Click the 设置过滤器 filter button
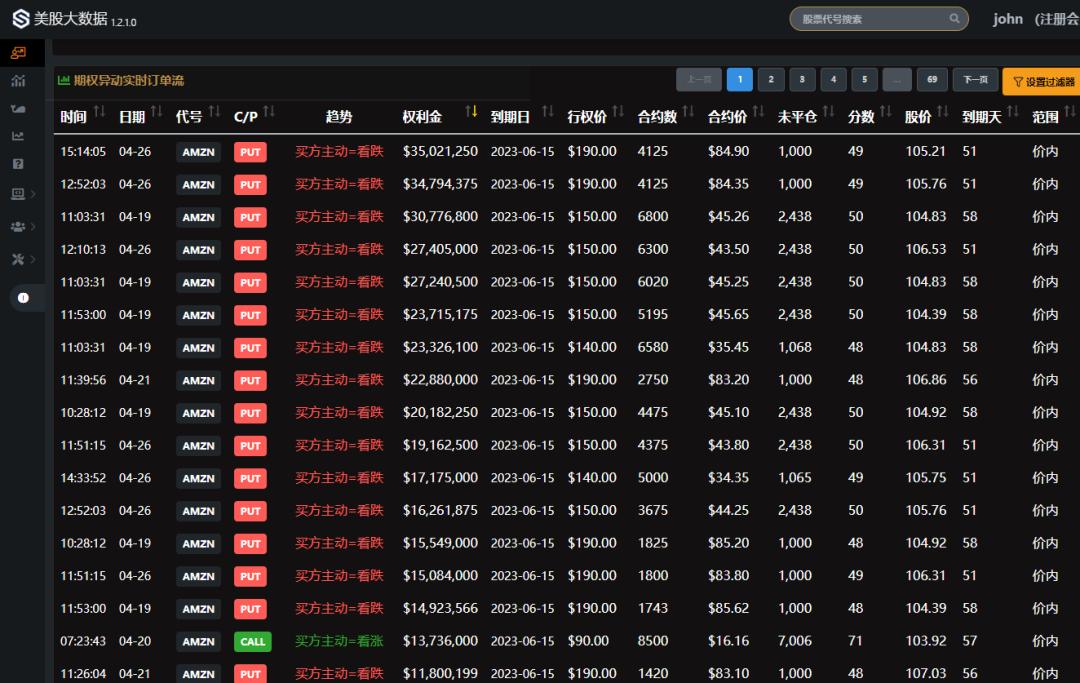The image size is (1080, 683). 1042,82
